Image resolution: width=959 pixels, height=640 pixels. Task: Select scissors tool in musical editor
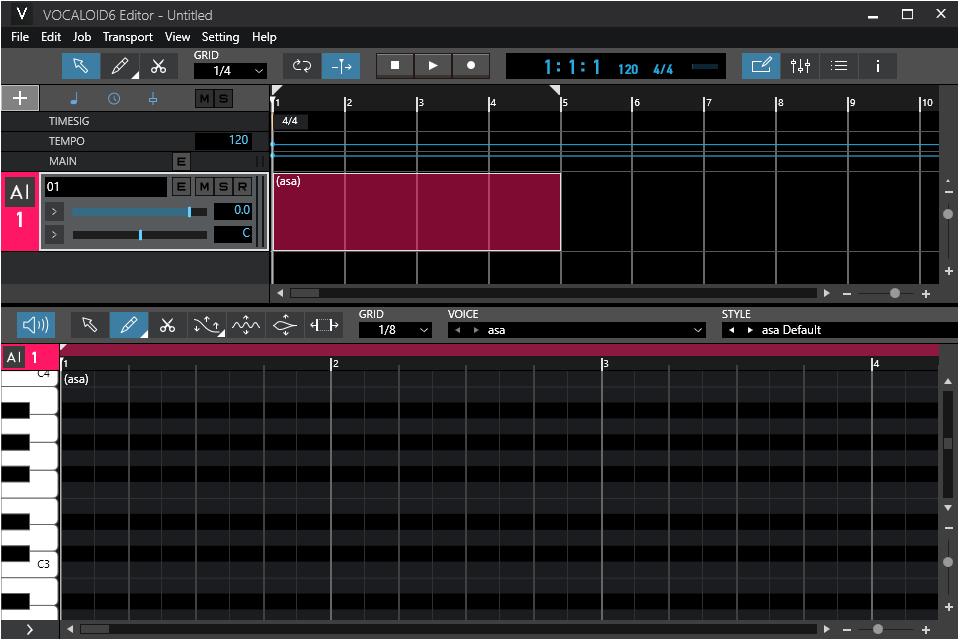(167, 325)
